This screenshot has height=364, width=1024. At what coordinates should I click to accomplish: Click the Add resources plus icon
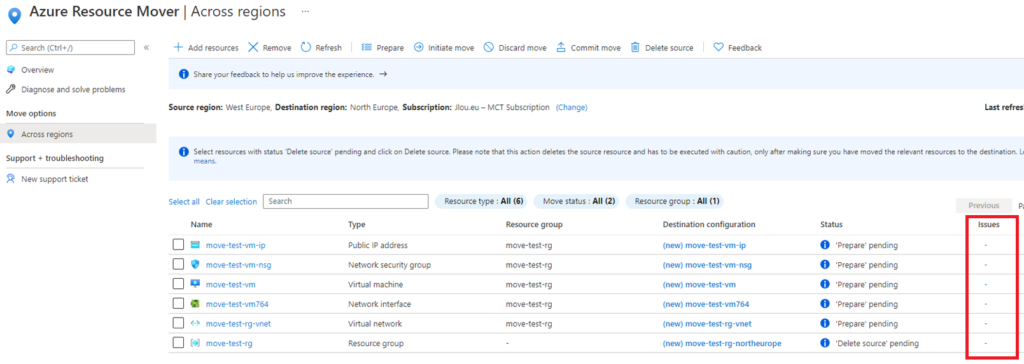coord(178,48)
